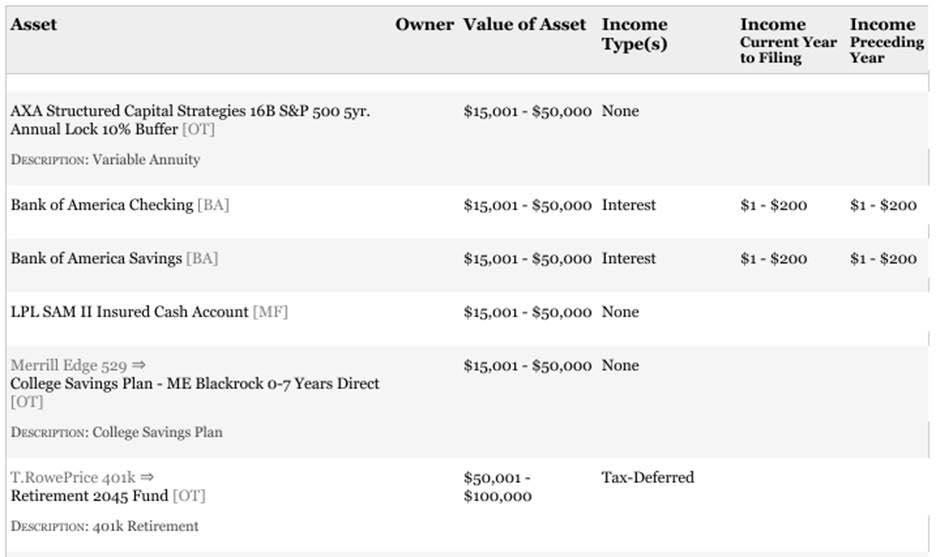
Task: Click College Savings Plan ME Blackrock asset
Action: coord(195,384)
